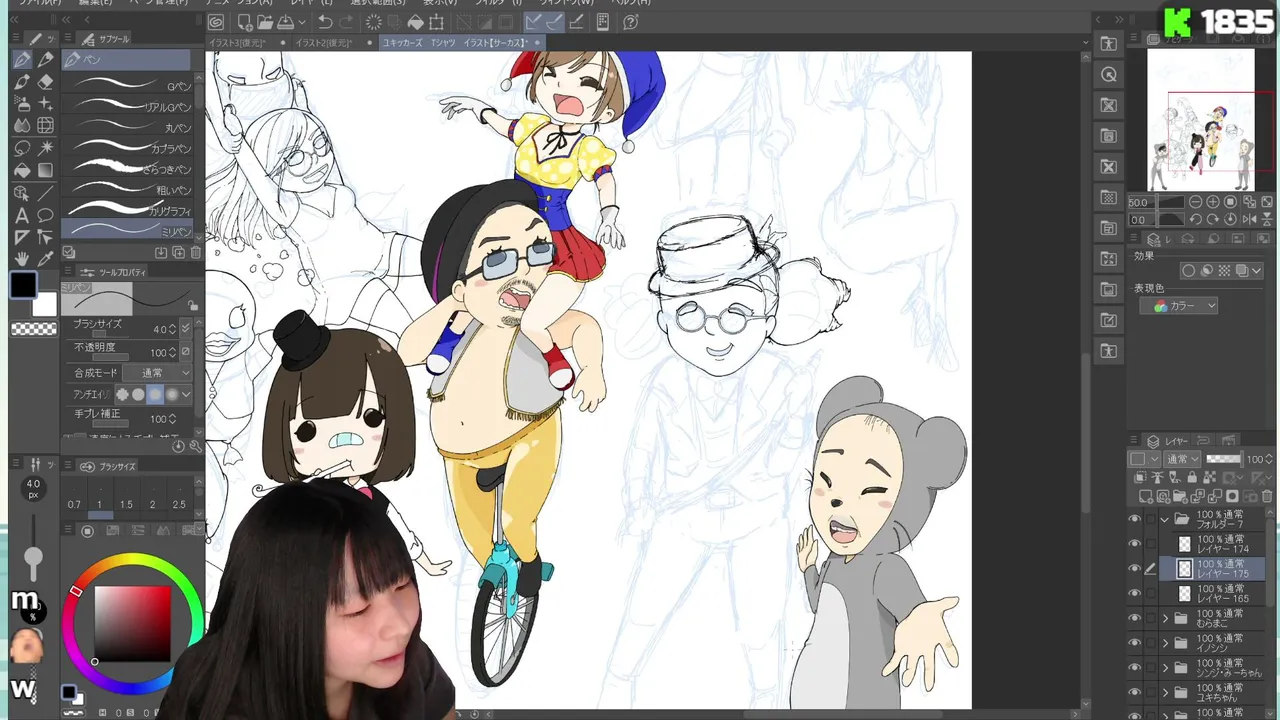Select the Lasso selection tool
The height and width of the screenshot is (720, 1280).
point(22,148)
